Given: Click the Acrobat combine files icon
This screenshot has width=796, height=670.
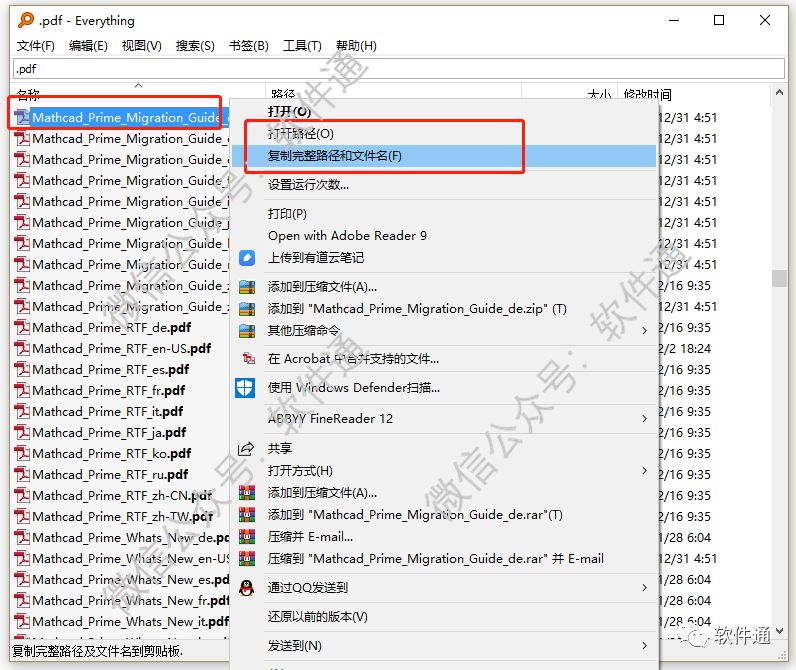Looking at the screenshot, I should 248,358.
